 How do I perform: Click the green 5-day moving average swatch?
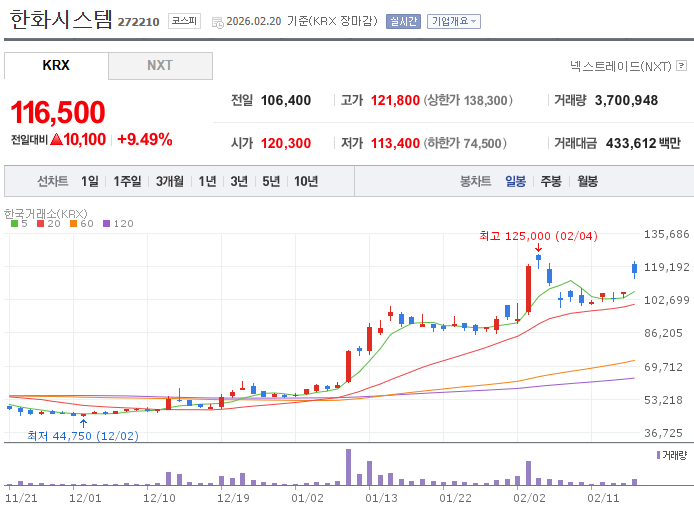(x=14, y=224)
